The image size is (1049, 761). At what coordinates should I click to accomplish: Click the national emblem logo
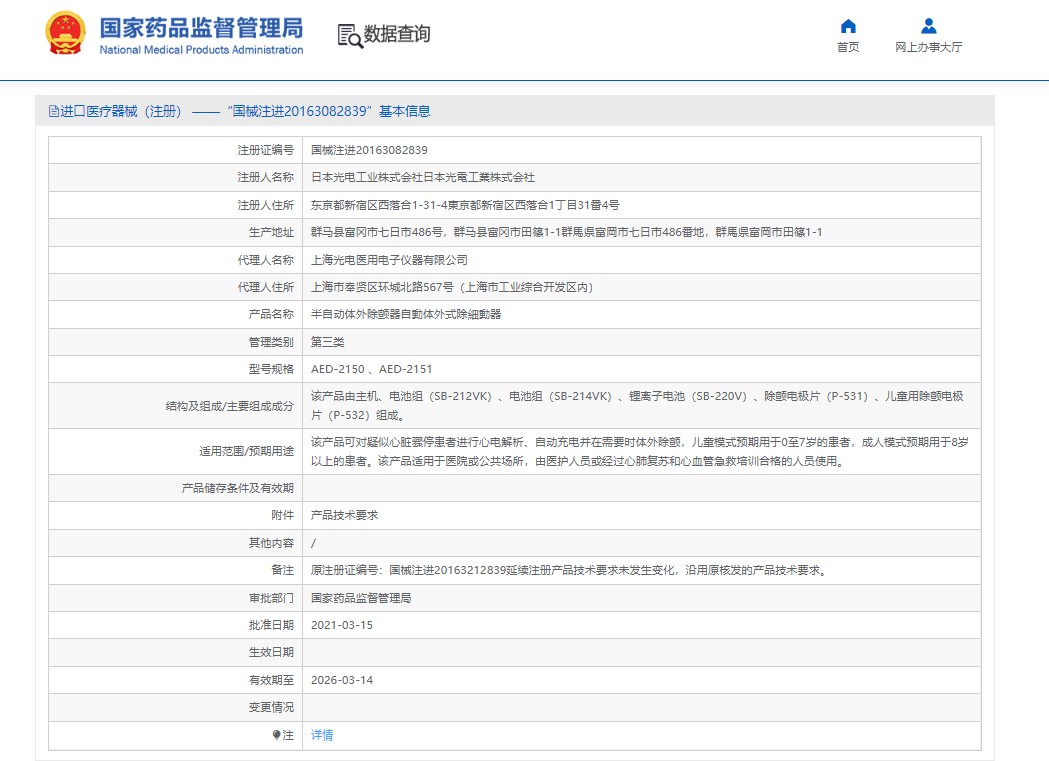pos(65,33)
